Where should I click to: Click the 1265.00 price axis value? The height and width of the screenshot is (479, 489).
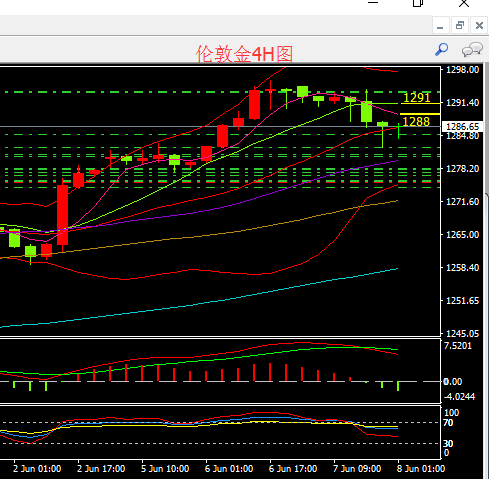click(462, 235)
